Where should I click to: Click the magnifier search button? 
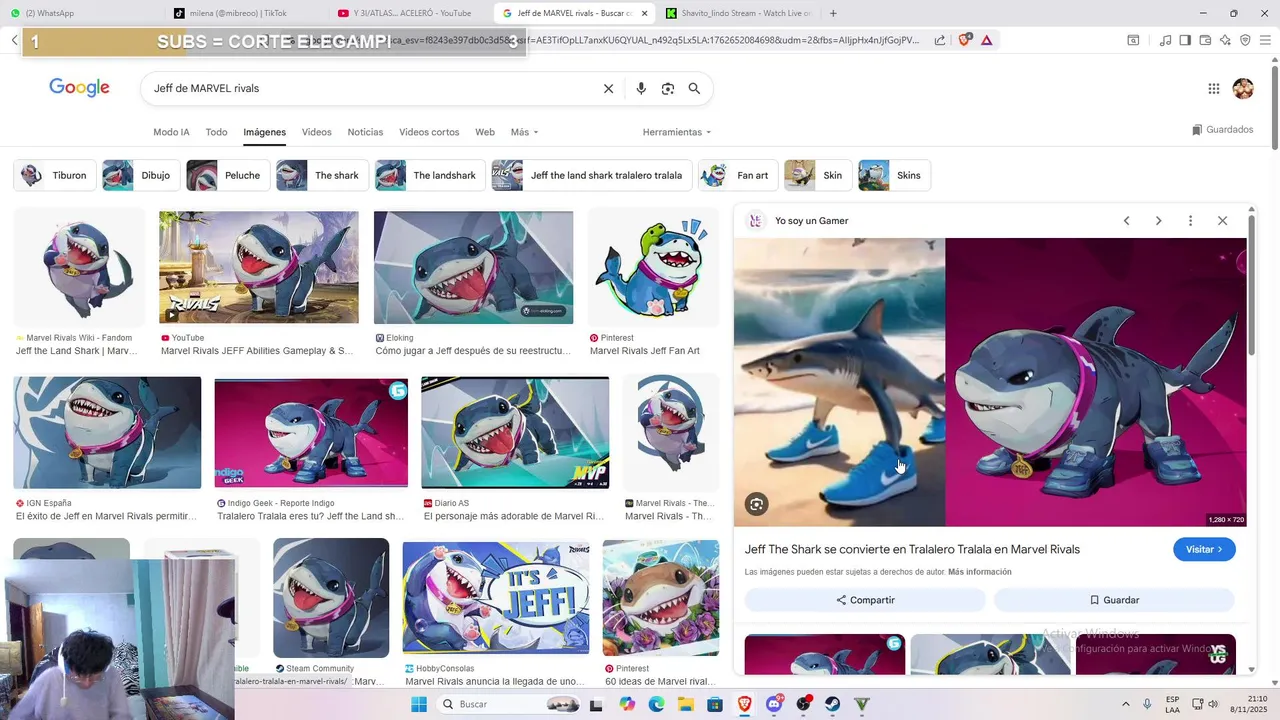pyautogui.click(x=694, y=89)
